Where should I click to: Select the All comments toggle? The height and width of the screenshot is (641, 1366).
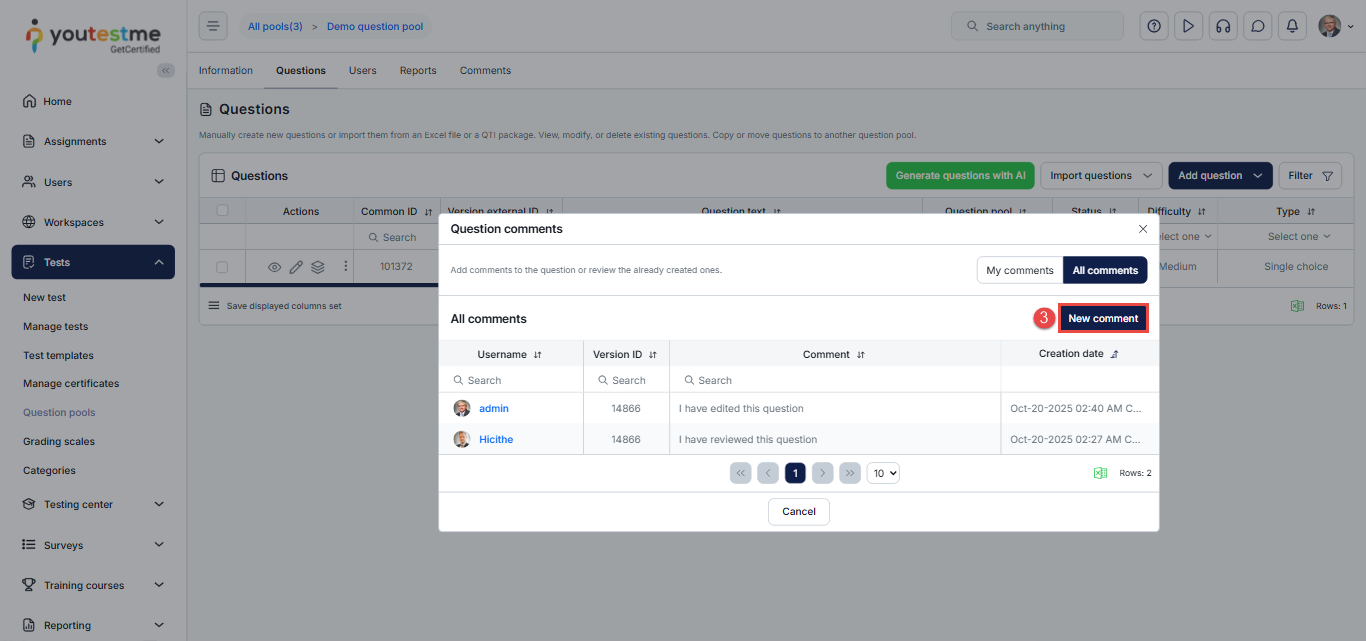1105,270
